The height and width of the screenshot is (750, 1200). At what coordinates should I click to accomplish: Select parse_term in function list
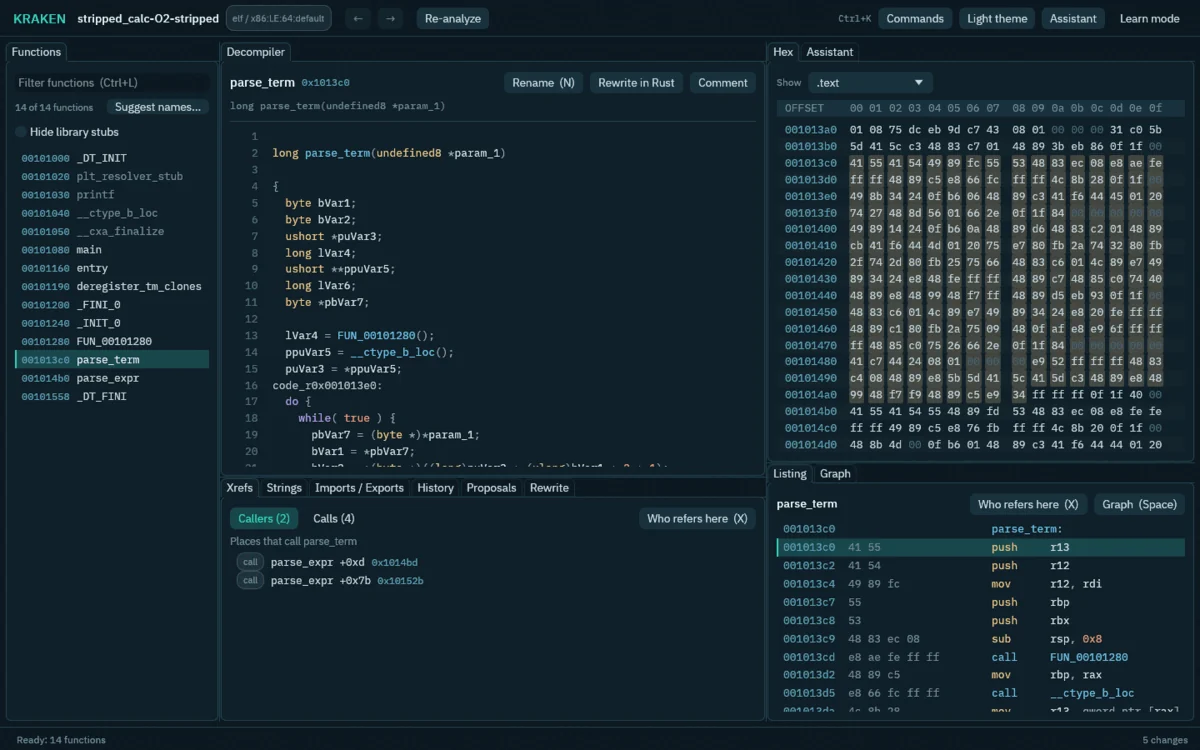point(112,360)
